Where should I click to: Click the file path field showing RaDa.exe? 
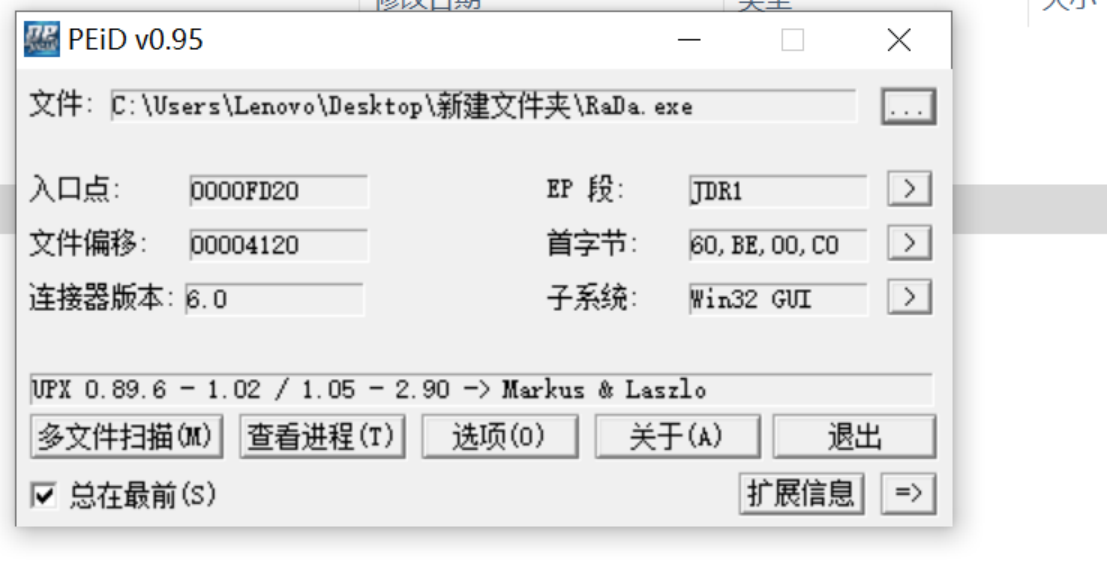[x=484, y=107]
